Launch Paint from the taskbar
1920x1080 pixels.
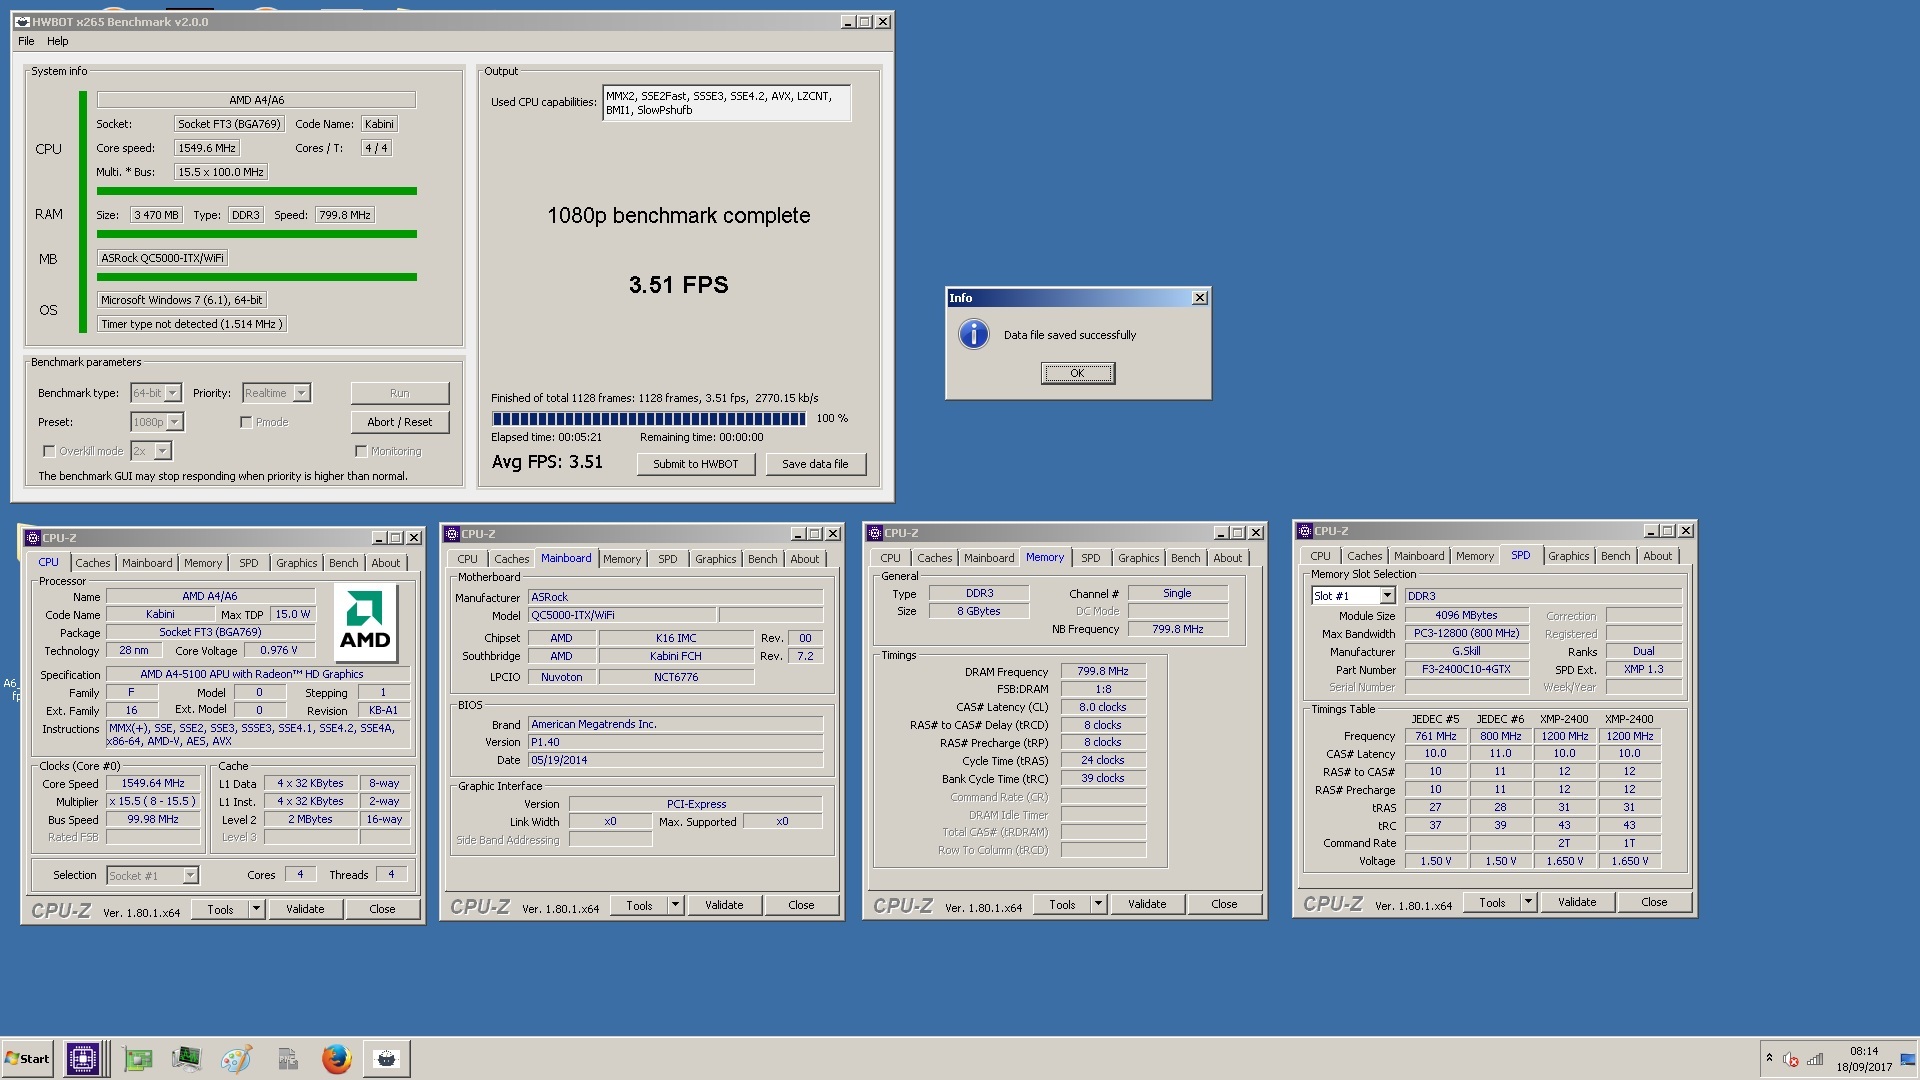pos(236,1059)
